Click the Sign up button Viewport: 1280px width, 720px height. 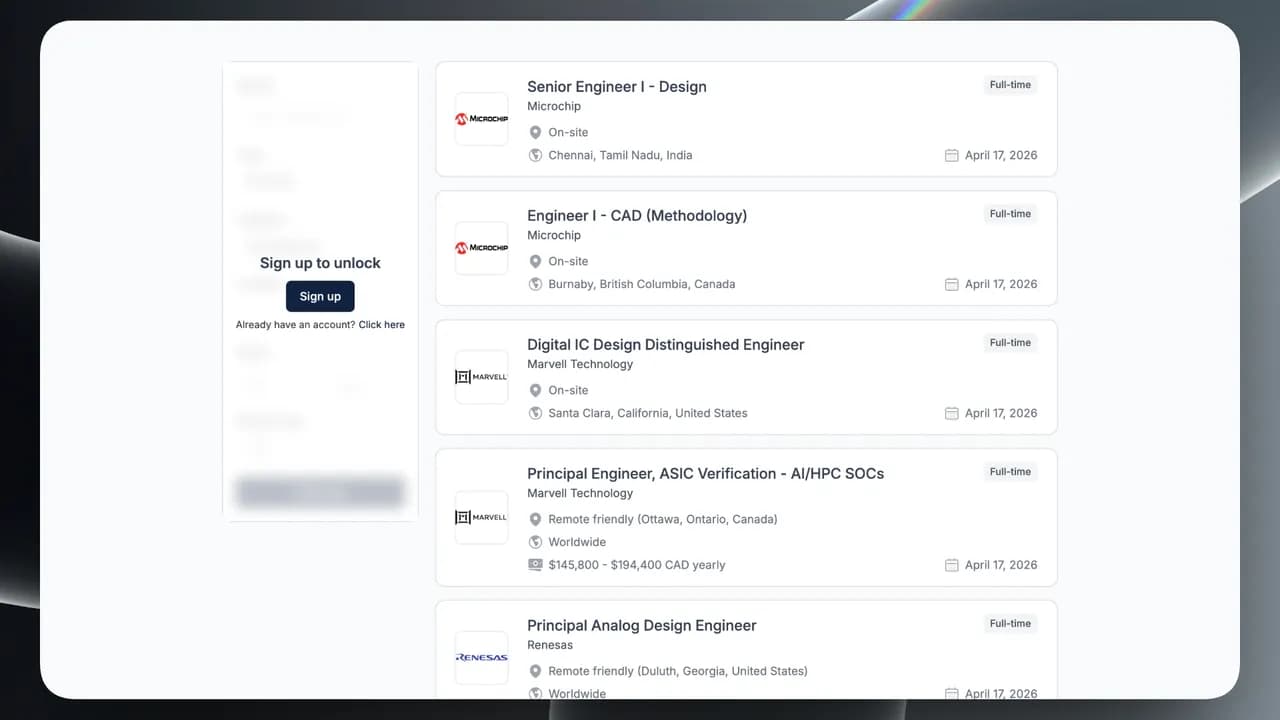tap(320, 296)
